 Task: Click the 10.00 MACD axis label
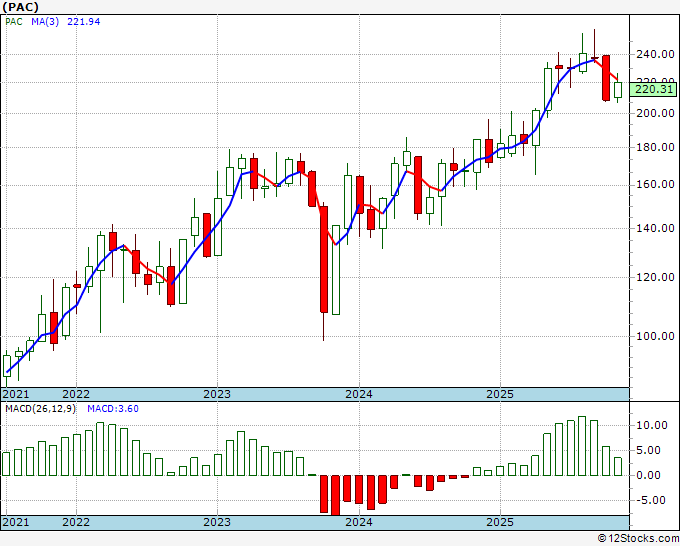click(651, 425)
